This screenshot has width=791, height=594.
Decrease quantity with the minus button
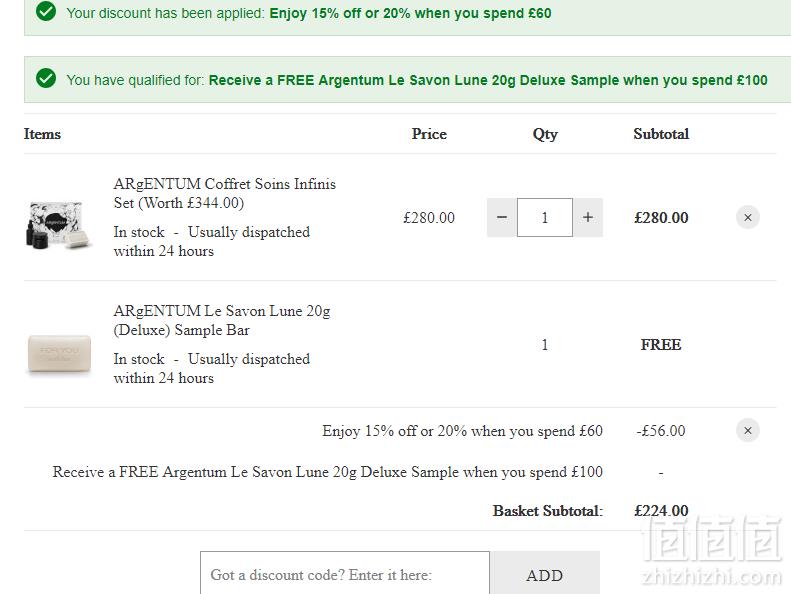tap(501, 218)
